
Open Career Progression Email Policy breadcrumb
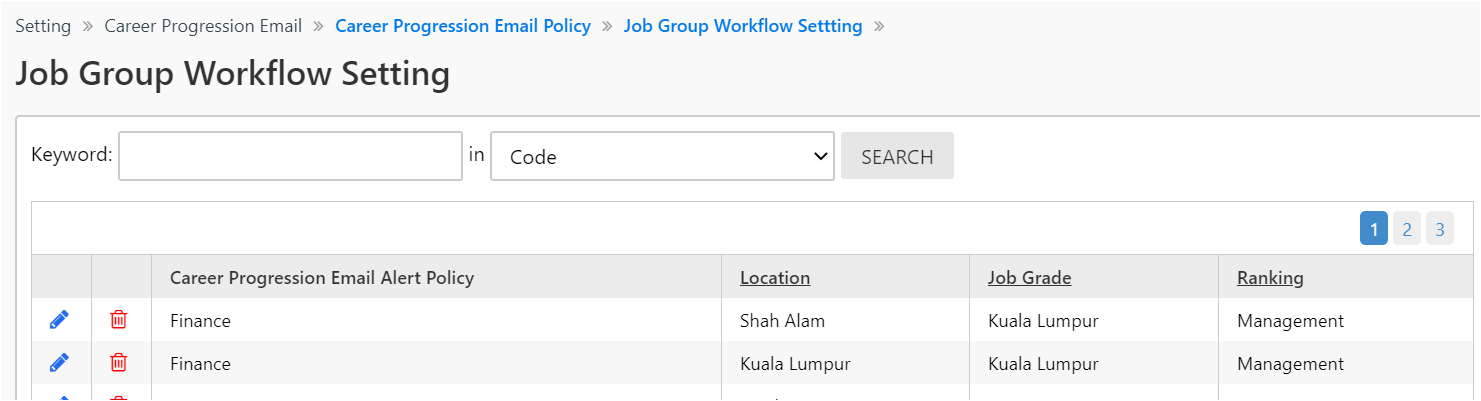463,26
